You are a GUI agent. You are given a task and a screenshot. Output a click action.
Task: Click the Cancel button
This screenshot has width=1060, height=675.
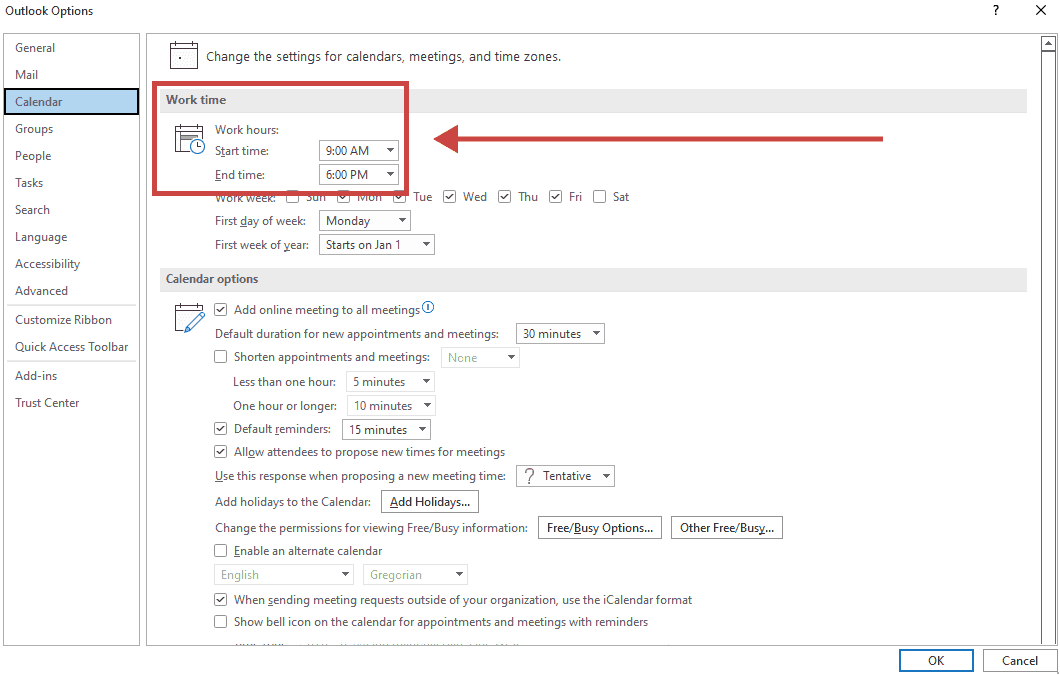pyautogui.click(x=1019, y=661)
